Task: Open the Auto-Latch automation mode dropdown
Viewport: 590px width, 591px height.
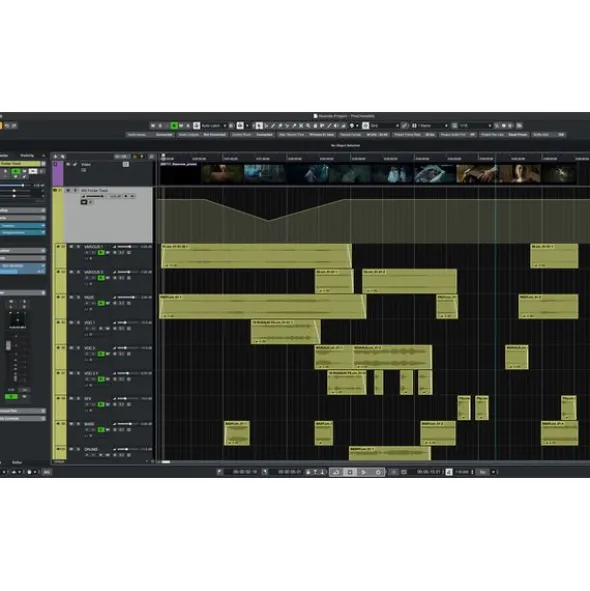Action: [213, 126]
